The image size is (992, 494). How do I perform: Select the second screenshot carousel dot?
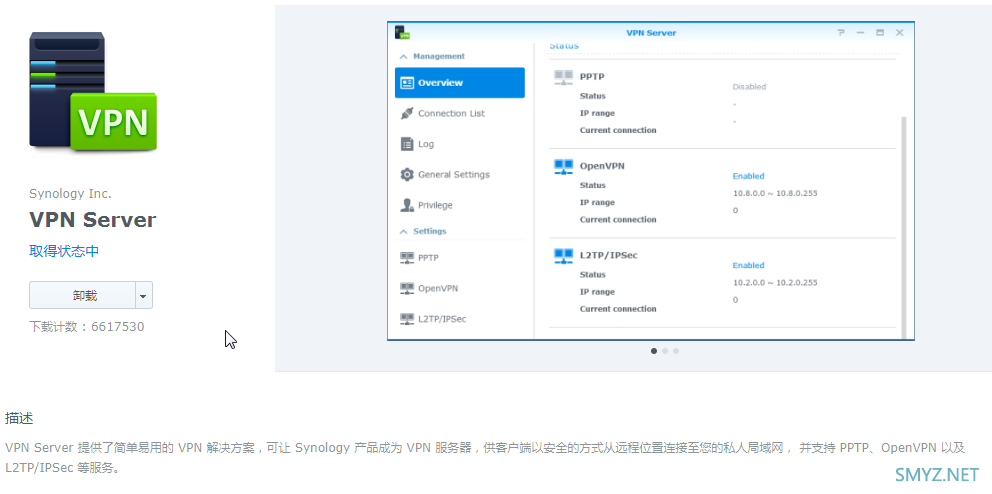point(665,351)
